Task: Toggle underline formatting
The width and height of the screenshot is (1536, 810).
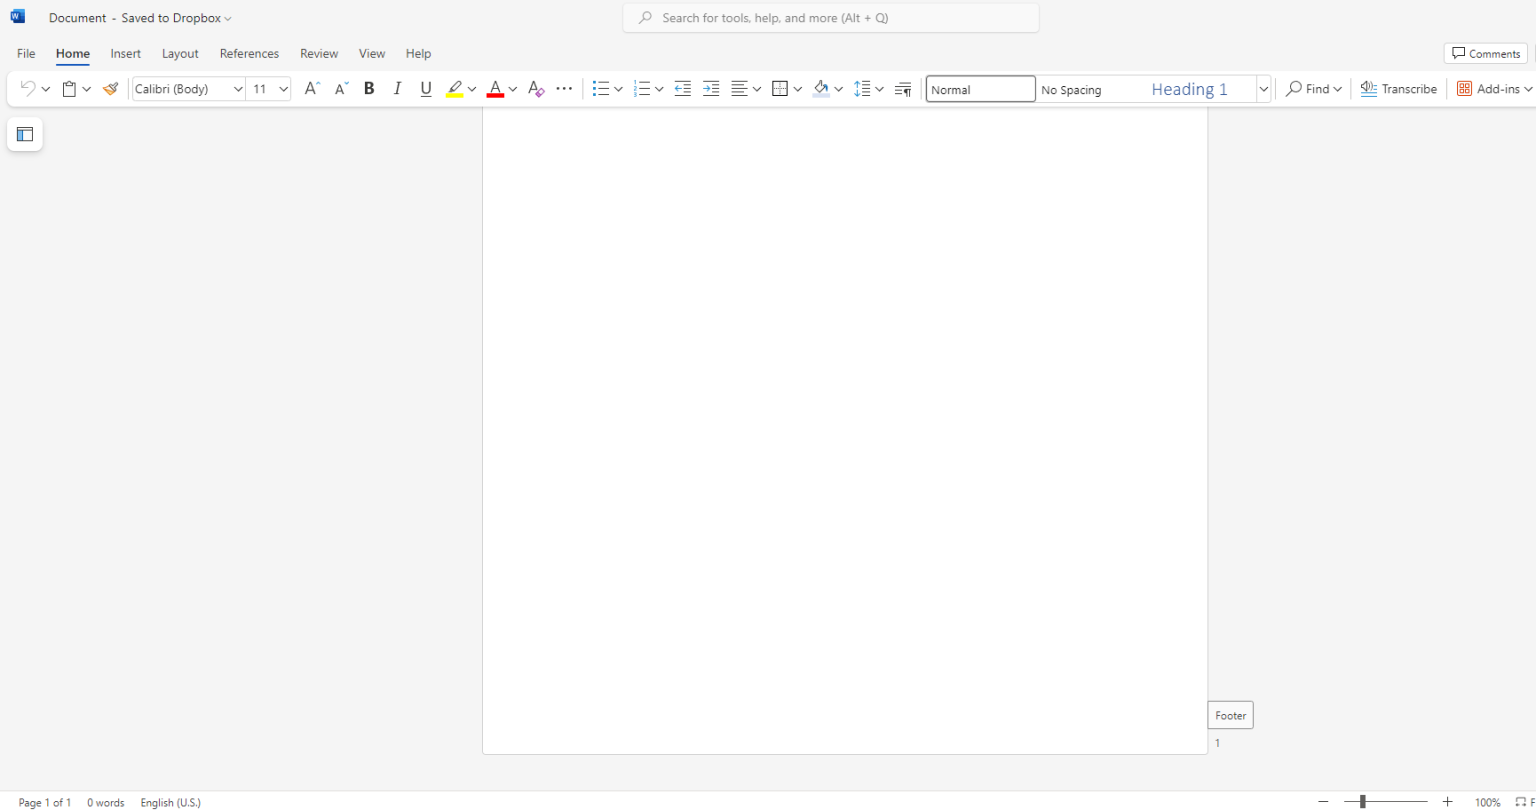Action: (x=426, y=89)
